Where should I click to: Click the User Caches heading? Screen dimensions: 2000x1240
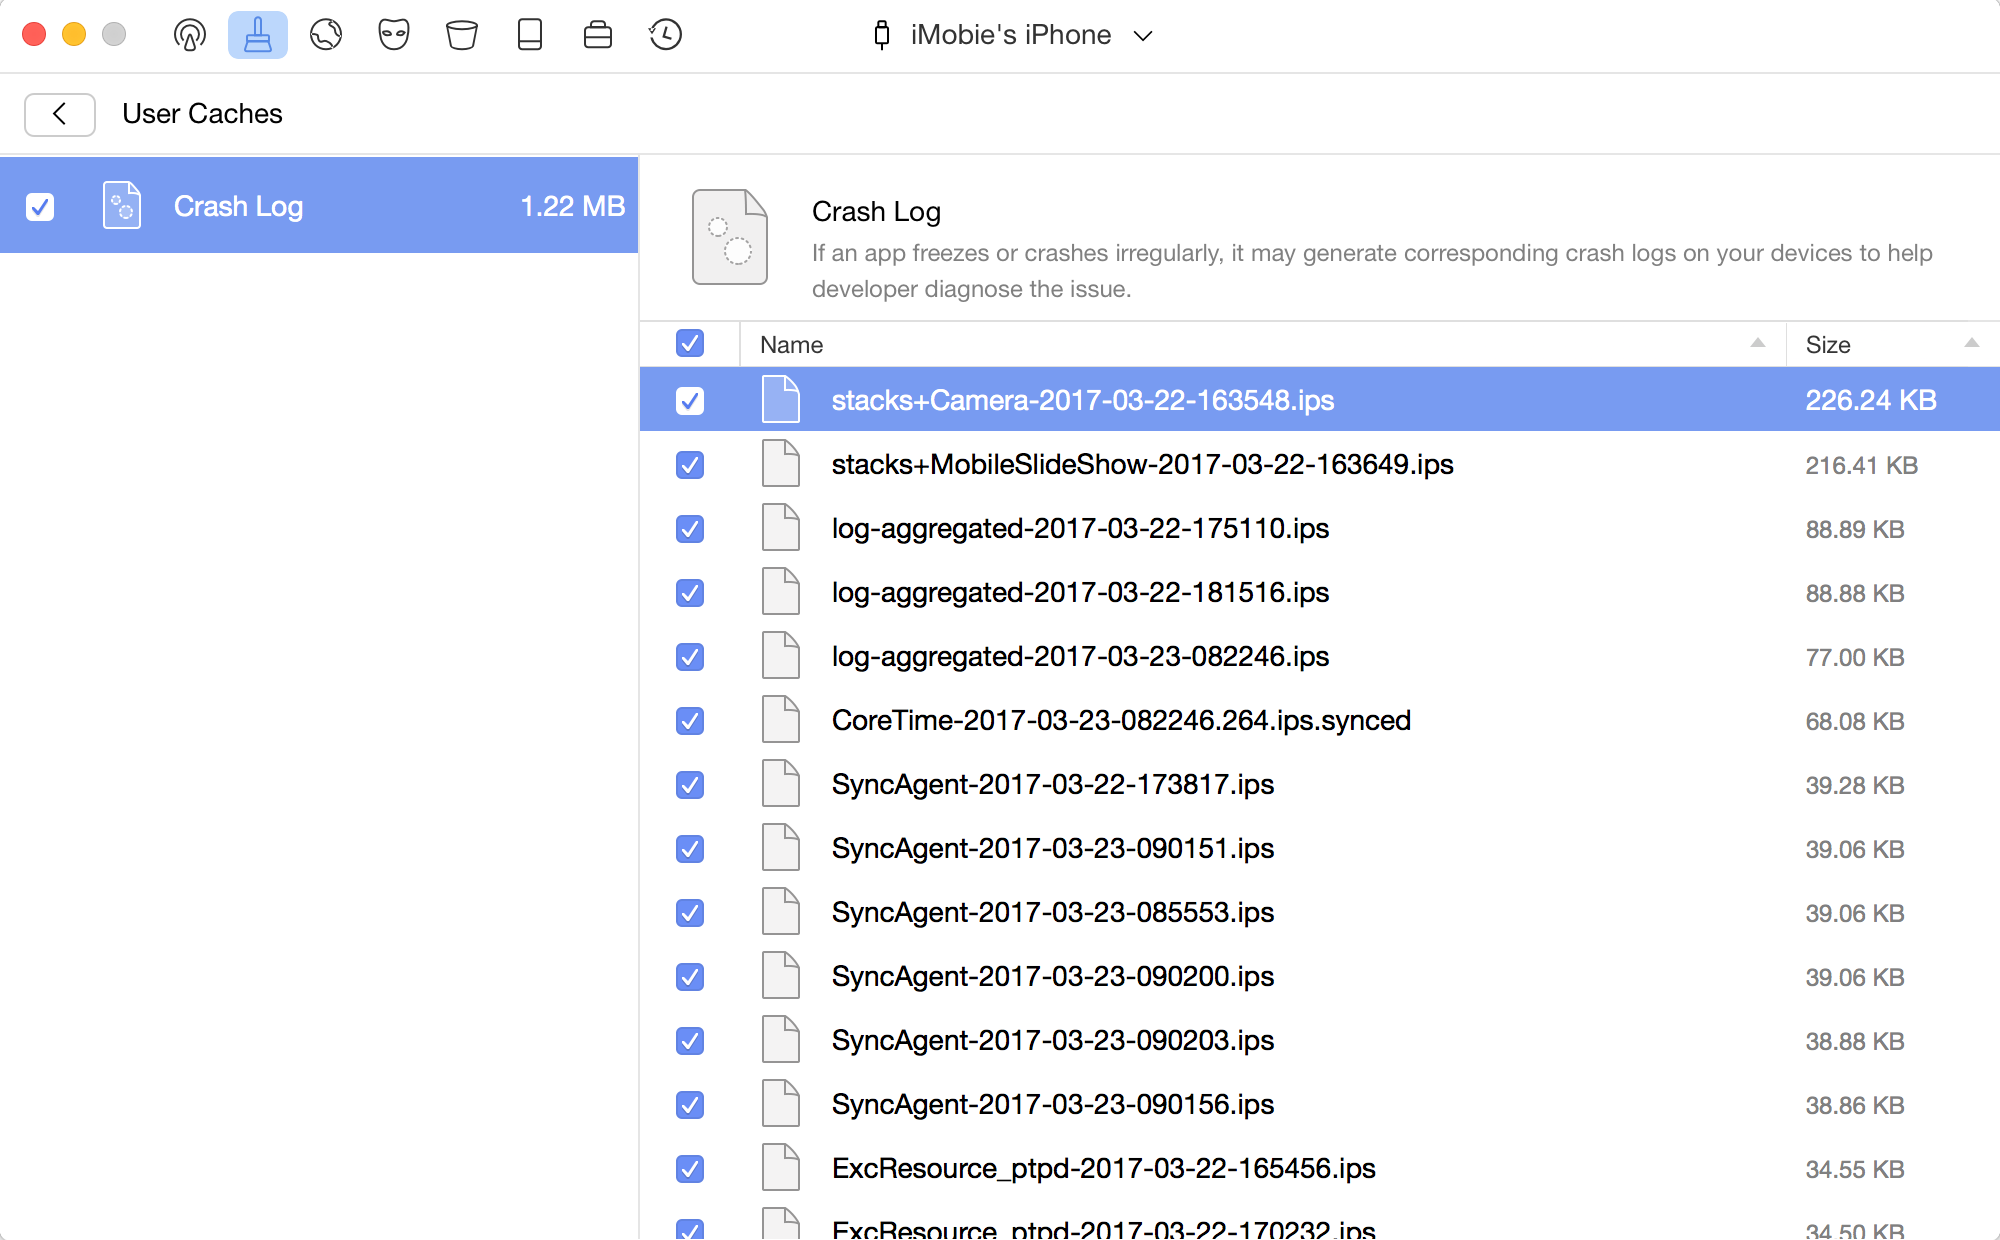202,114
